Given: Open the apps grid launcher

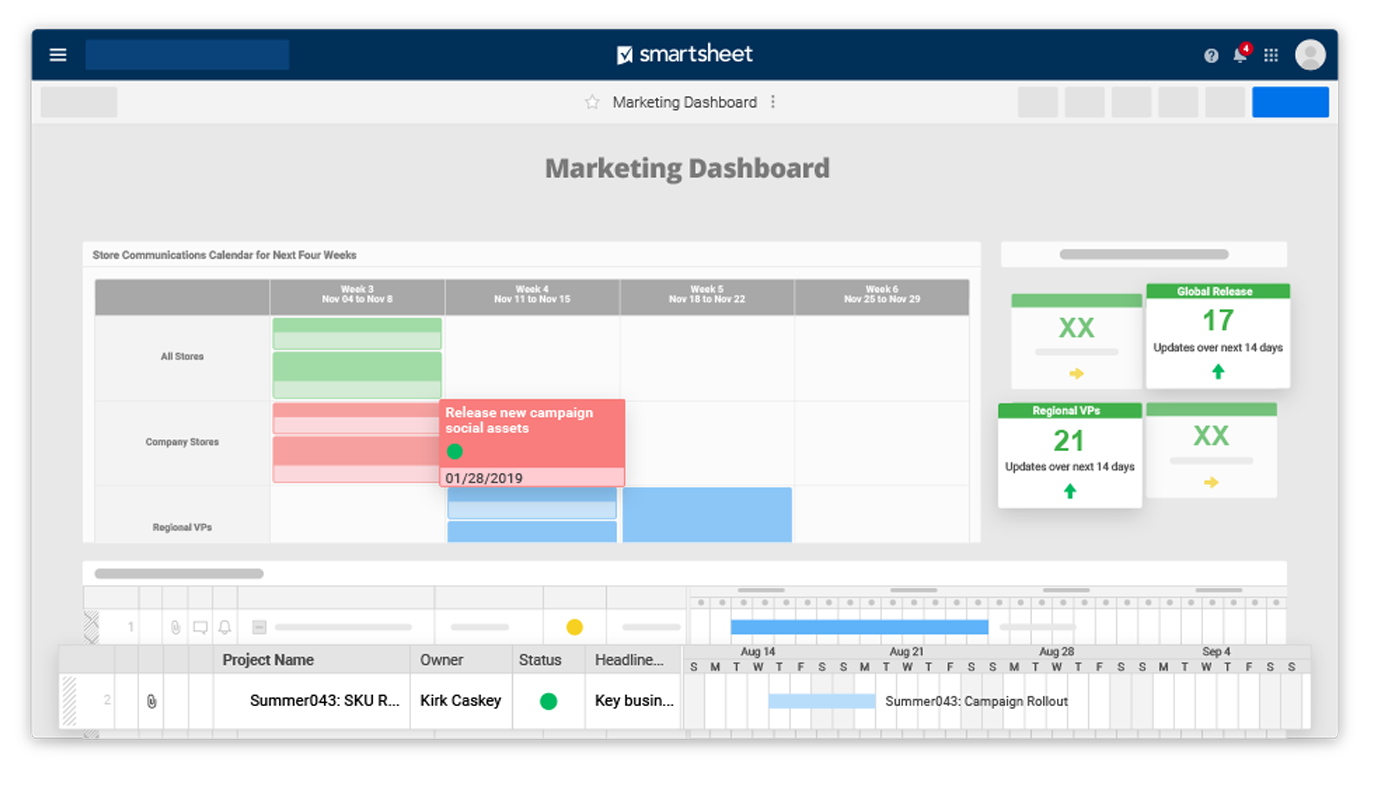Looking at the screenshot, I should (x=1271, y=56).
